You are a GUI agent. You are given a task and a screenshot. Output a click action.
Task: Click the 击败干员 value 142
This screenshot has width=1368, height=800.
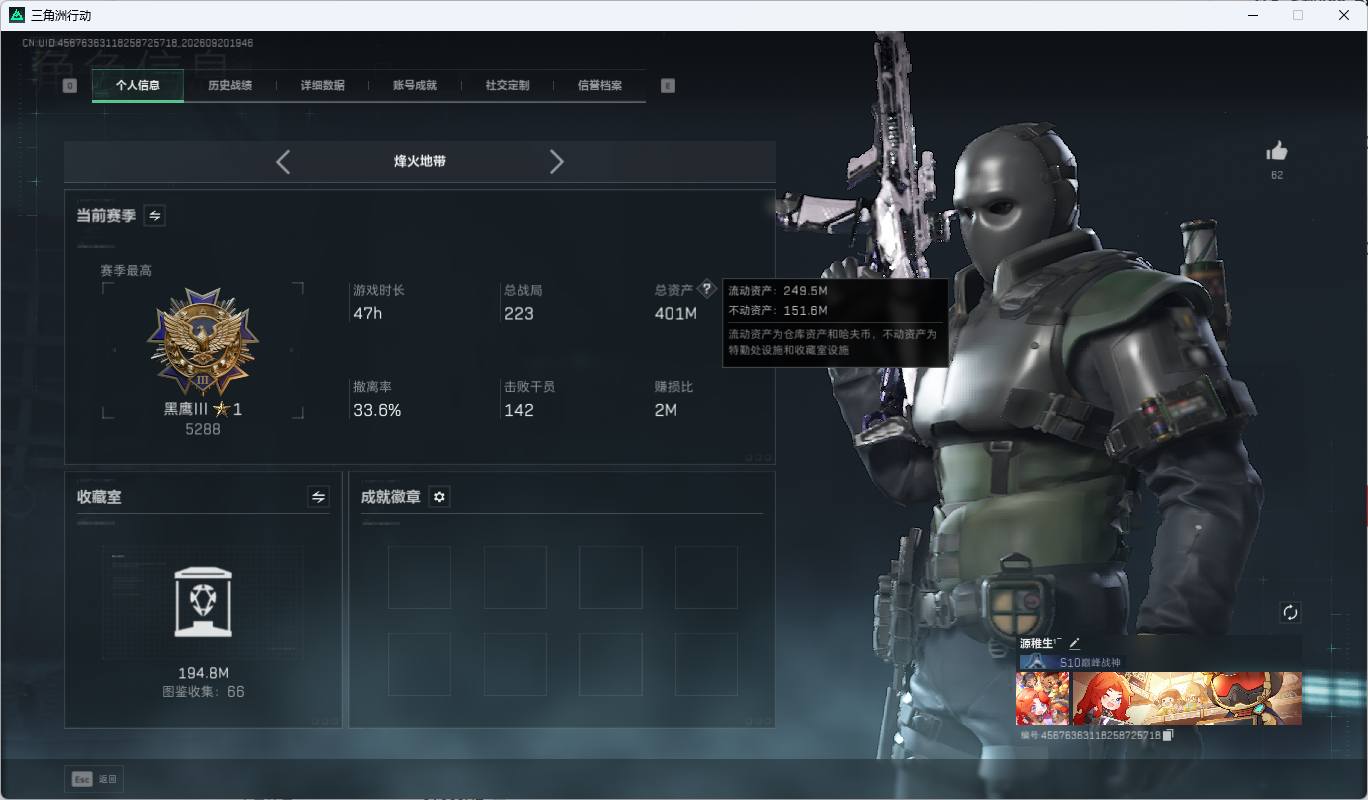tap(519, 410)
